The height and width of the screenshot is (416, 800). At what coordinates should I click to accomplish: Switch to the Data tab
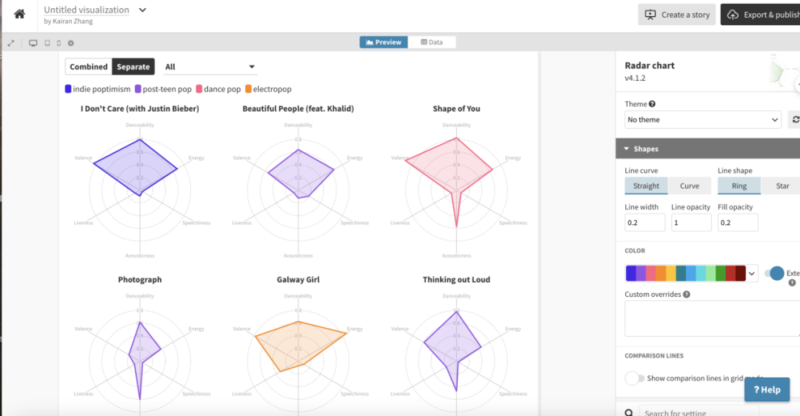pos(438,42)
